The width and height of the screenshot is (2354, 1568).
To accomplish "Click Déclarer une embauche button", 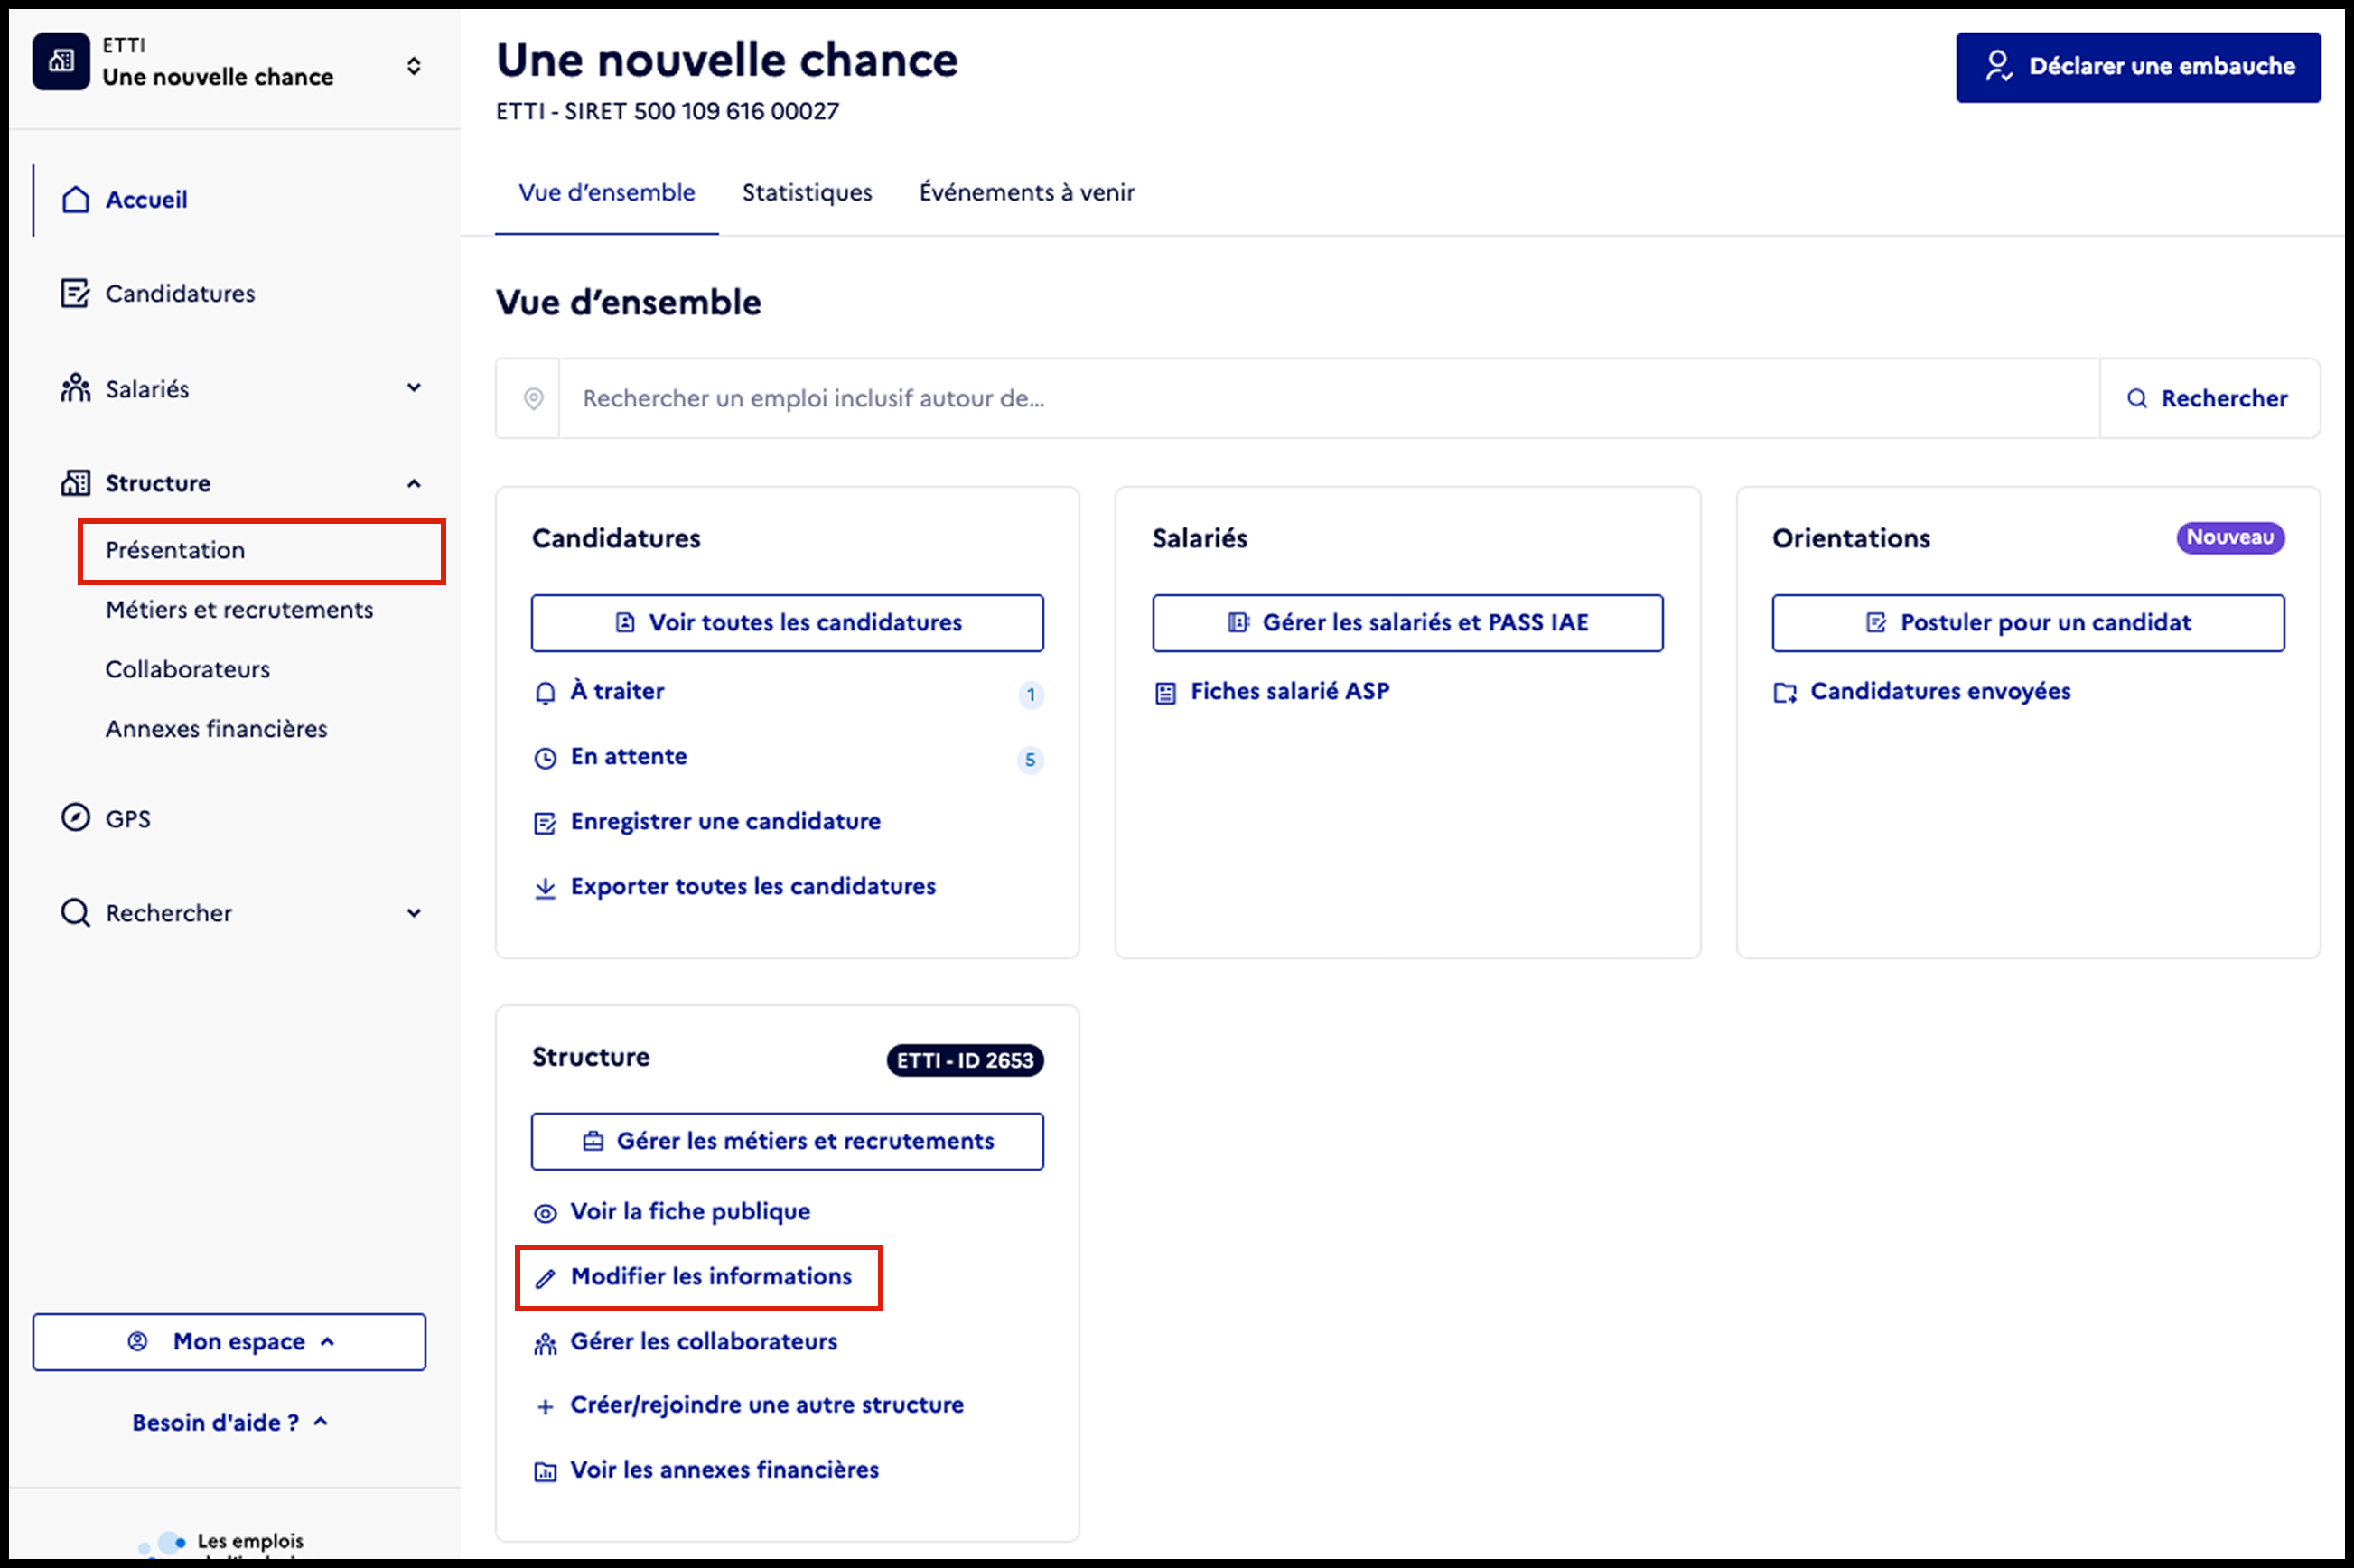I will pyautogui.click(x=2138, y=67).
